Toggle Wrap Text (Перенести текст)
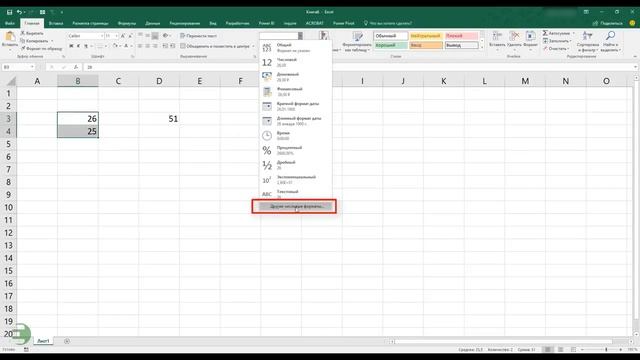This screenshot has height=360, width=640. [x=198, y=36]
